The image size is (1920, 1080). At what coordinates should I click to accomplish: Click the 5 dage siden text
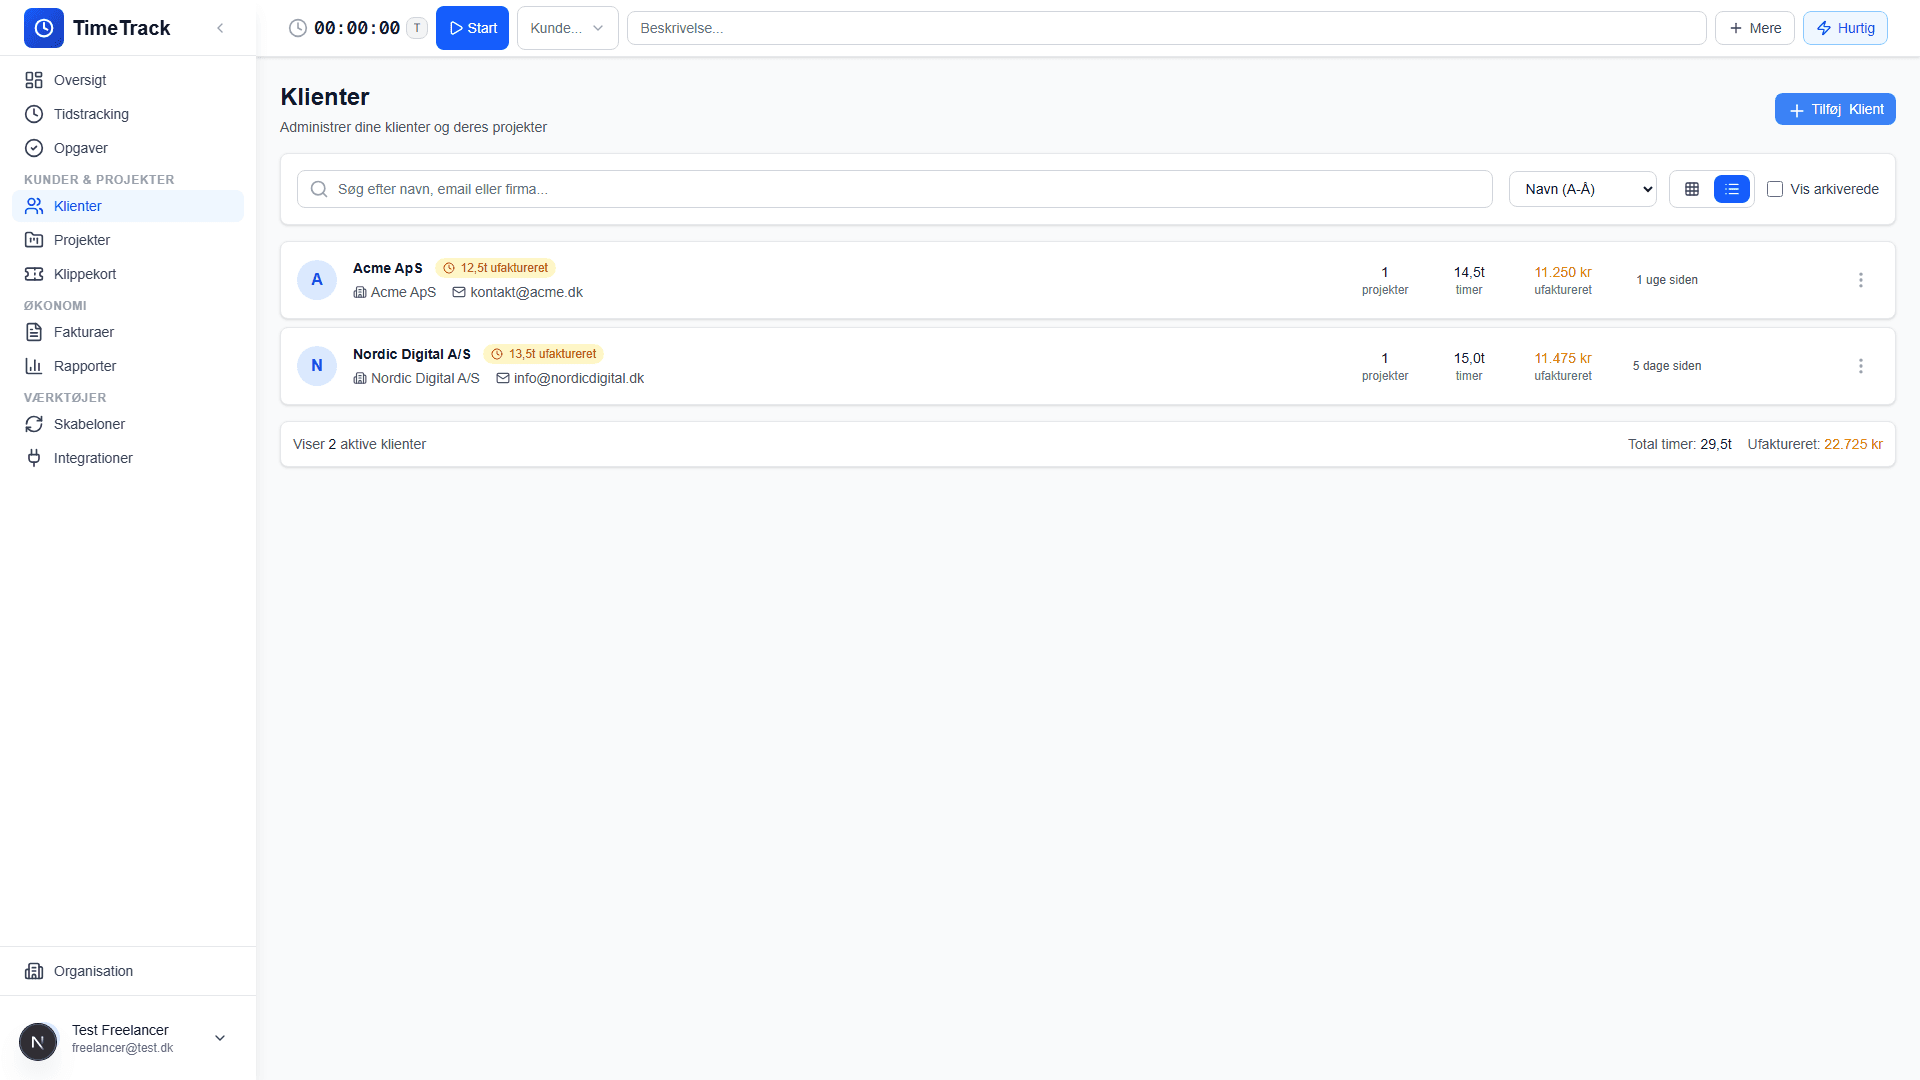(1667, 366)
